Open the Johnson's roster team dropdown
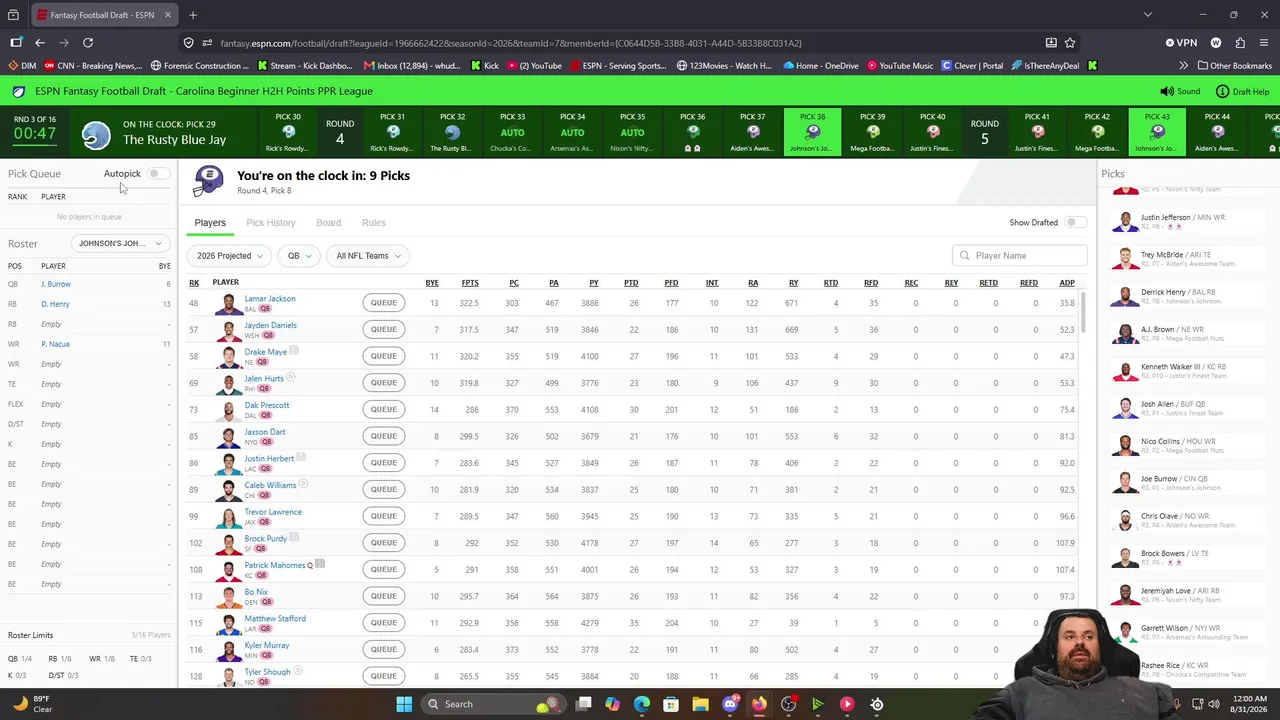This screenshot has height=720, width=1280. pos(119,243)
